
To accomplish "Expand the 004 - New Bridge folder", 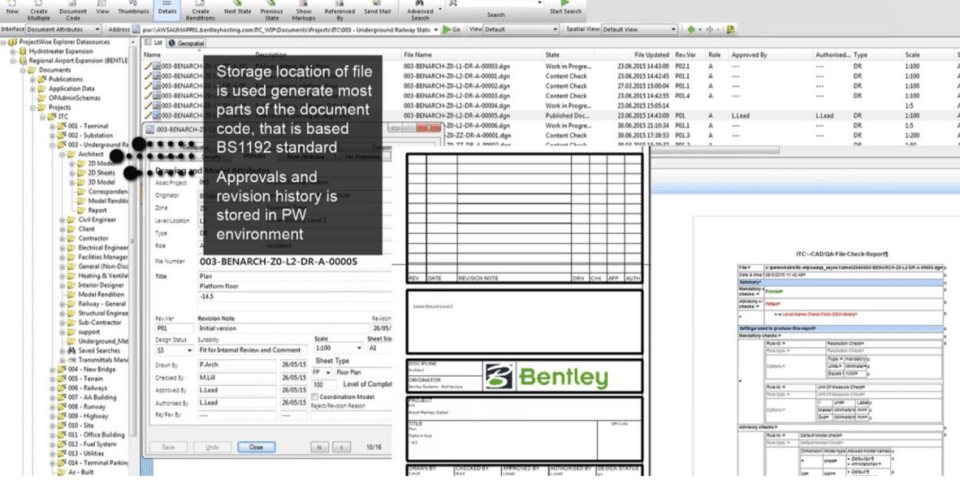I will [53, 370].
